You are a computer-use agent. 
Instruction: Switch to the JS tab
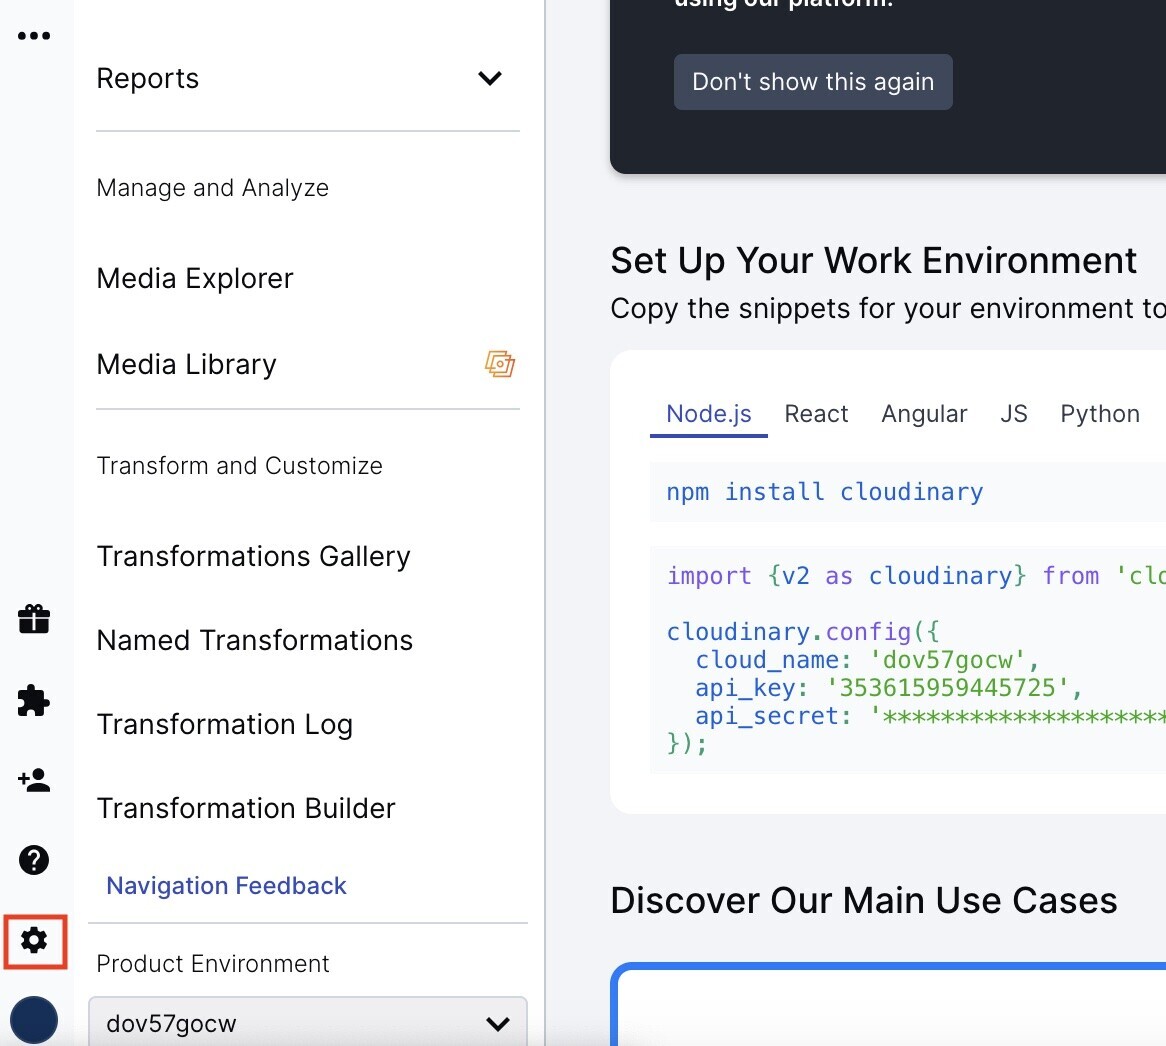click(x=1014, y=413)
